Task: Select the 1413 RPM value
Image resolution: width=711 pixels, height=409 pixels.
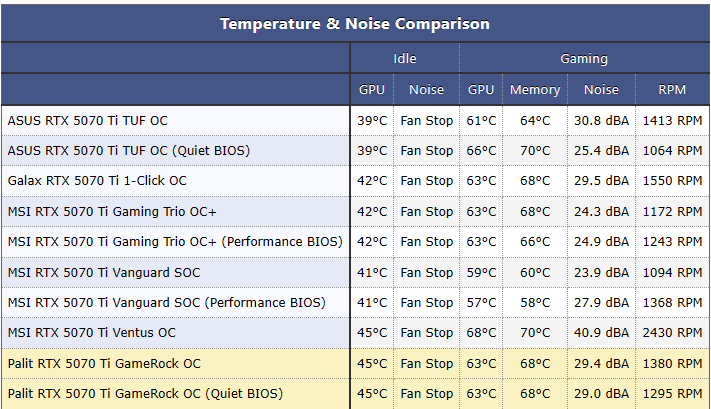Action: pos(672,121)
